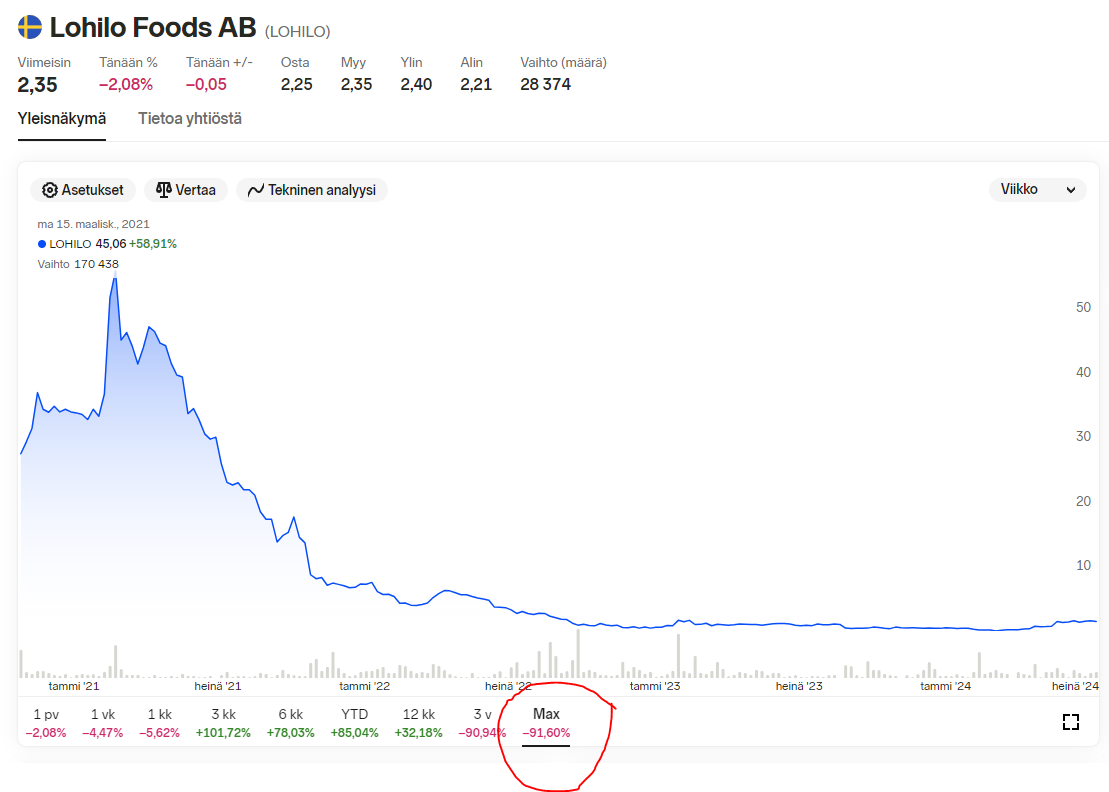Click the Myy price 2,35
The width and height of the screenshot is (1109, 792).
[356, 84]
